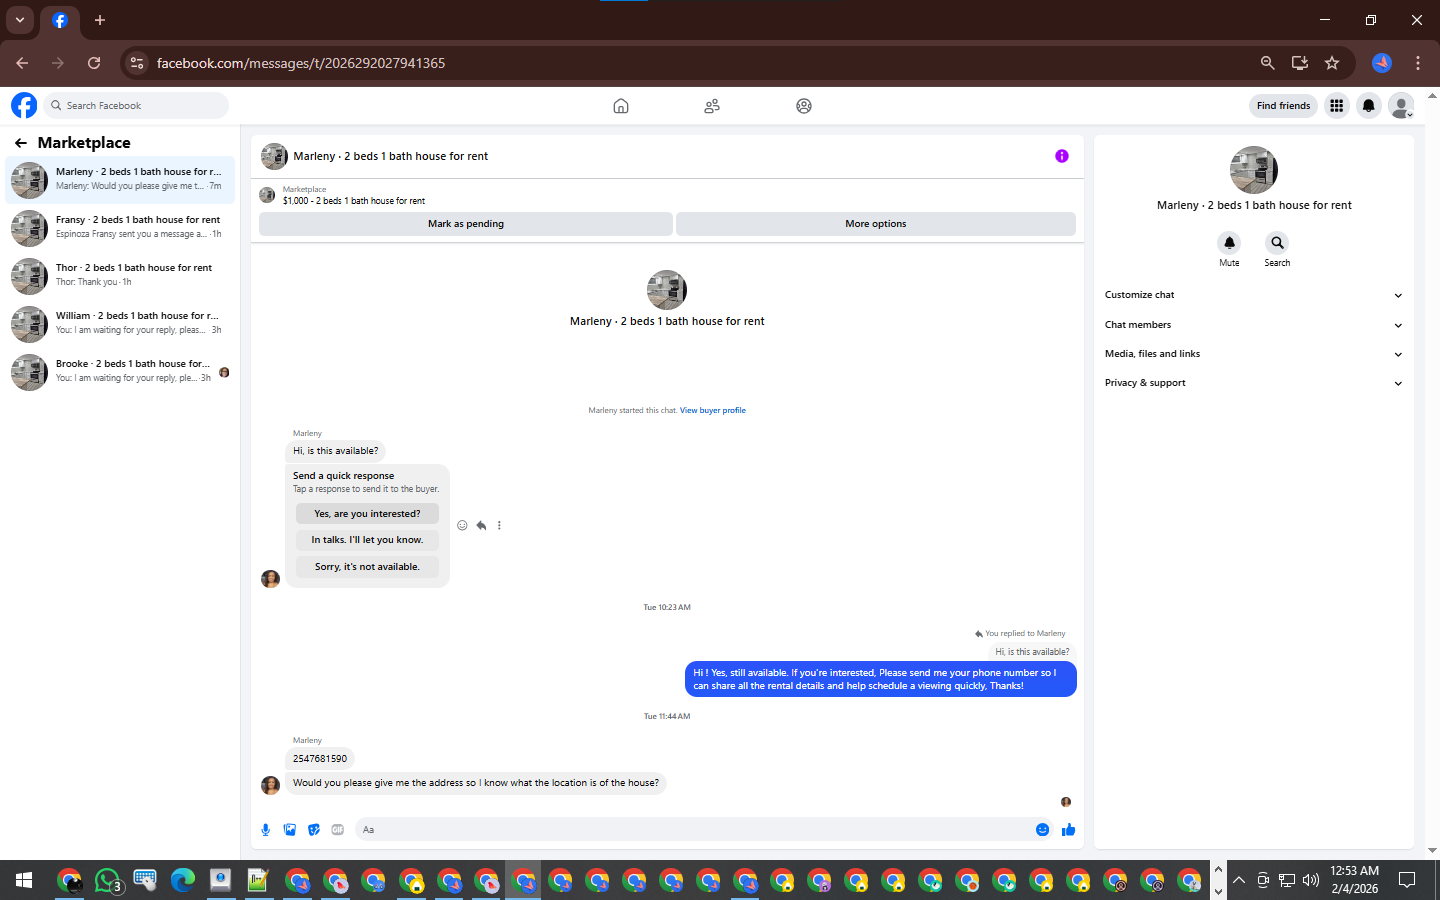Open Thor conversation in list
1440x900 pixels.
(x=120, y=276)
